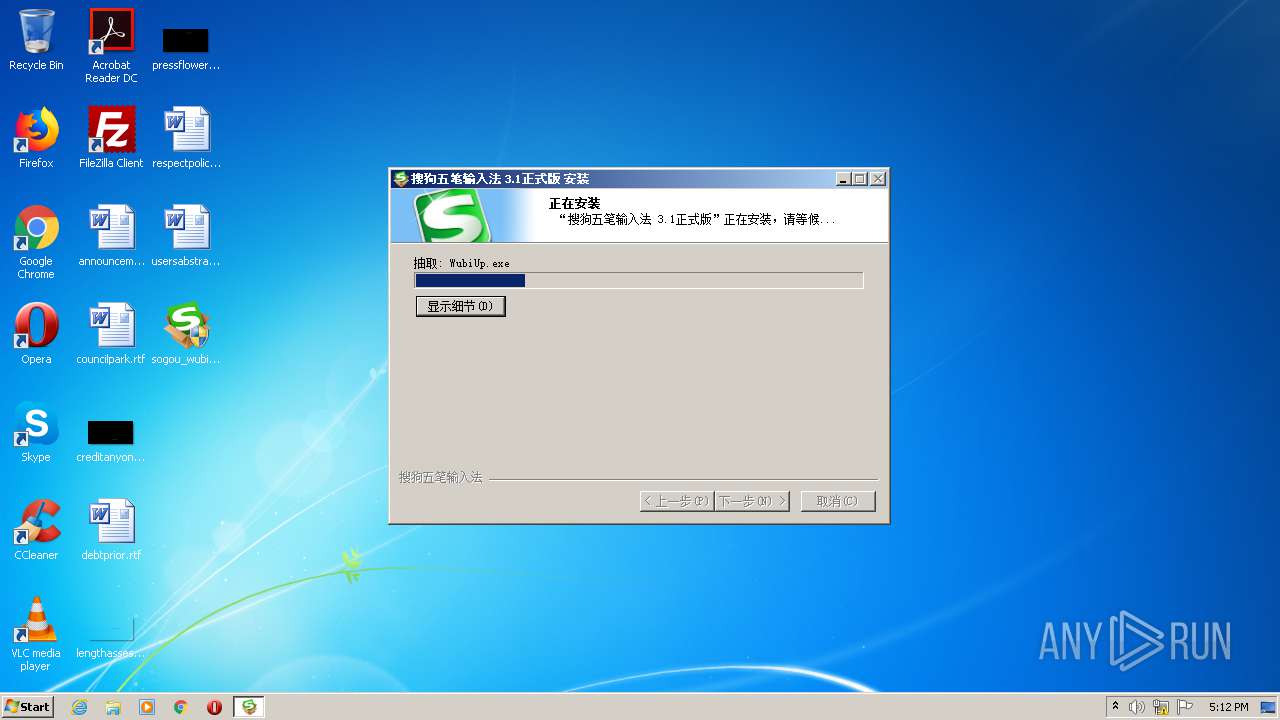Select the respectpolic document icon
Image resolution: width=1280 pixels, height=720 pixels.
tap(186, 138)
